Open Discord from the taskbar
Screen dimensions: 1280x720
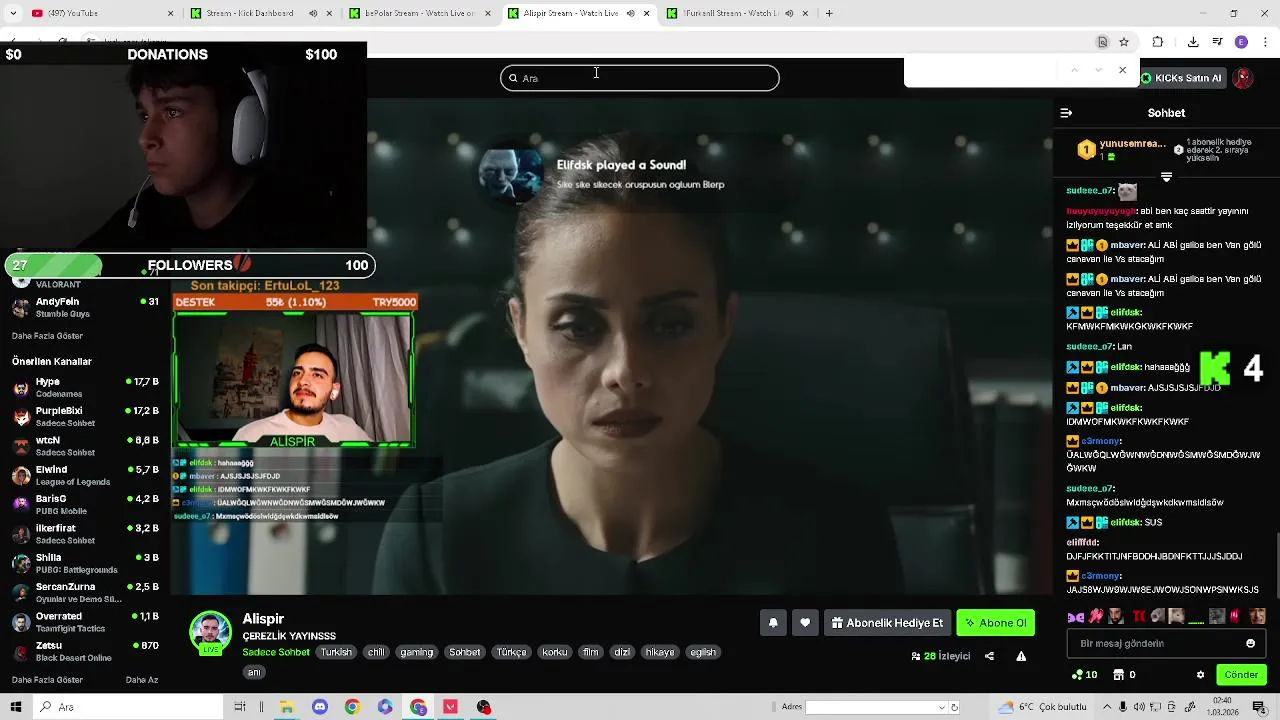point(320,707)
